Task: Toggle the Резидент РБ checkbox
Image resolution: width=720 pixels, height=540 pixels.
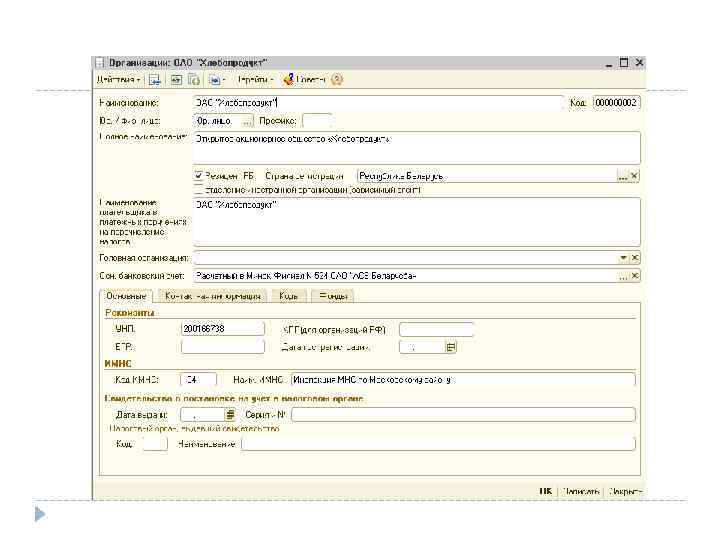Action: coord(199,175)
